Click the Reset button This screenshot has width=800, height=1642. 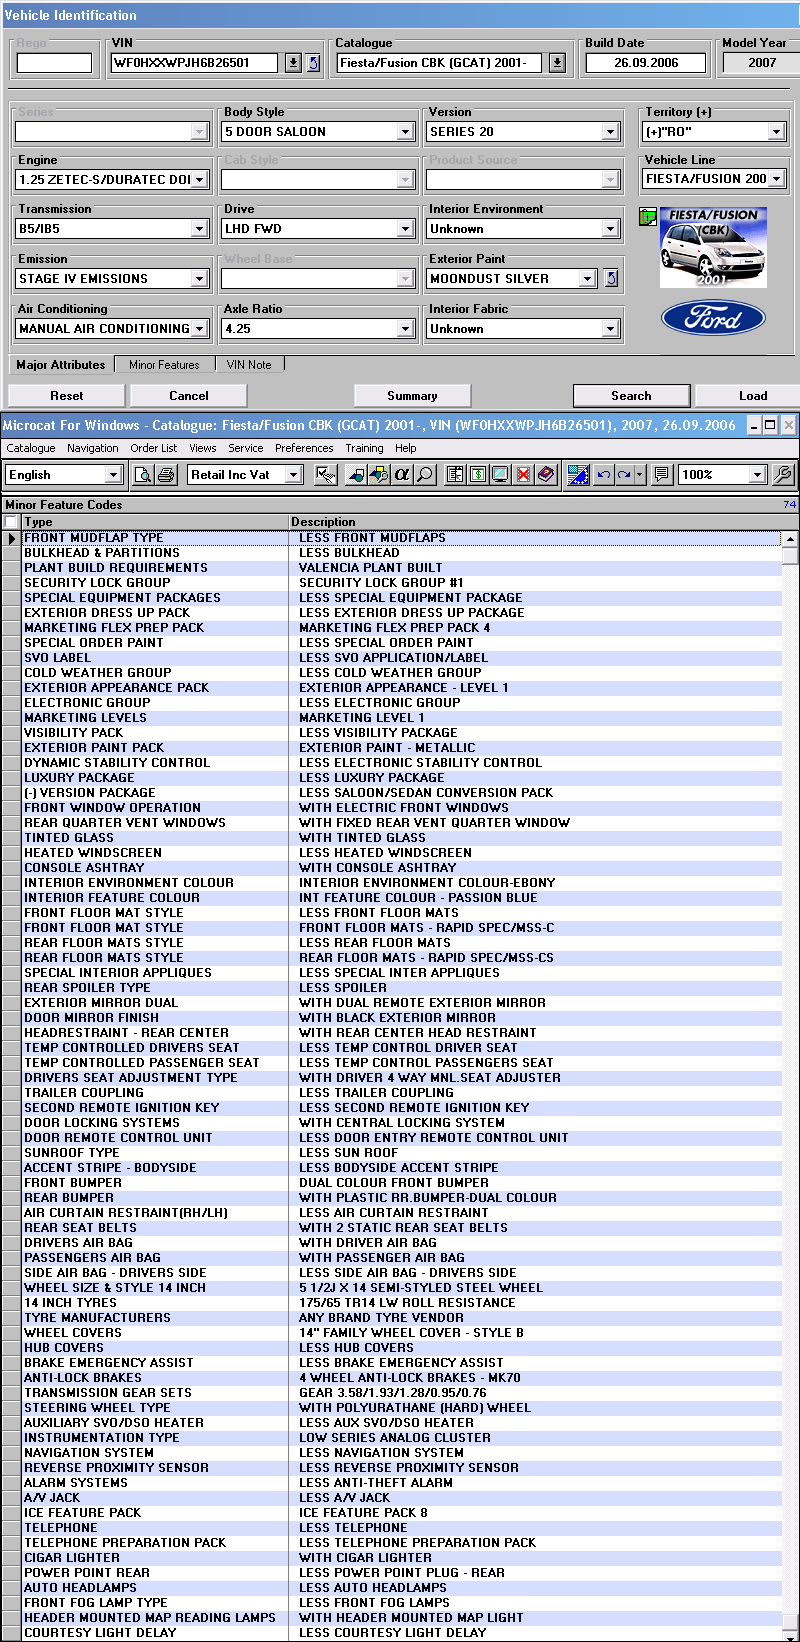(x=67, y=396)
